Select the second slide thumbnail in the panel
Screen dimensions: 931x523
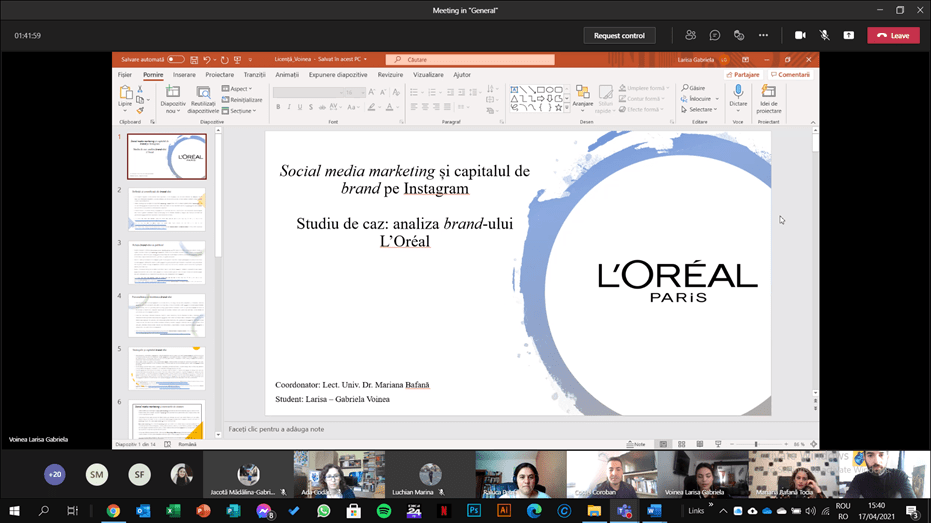point(166,210)
